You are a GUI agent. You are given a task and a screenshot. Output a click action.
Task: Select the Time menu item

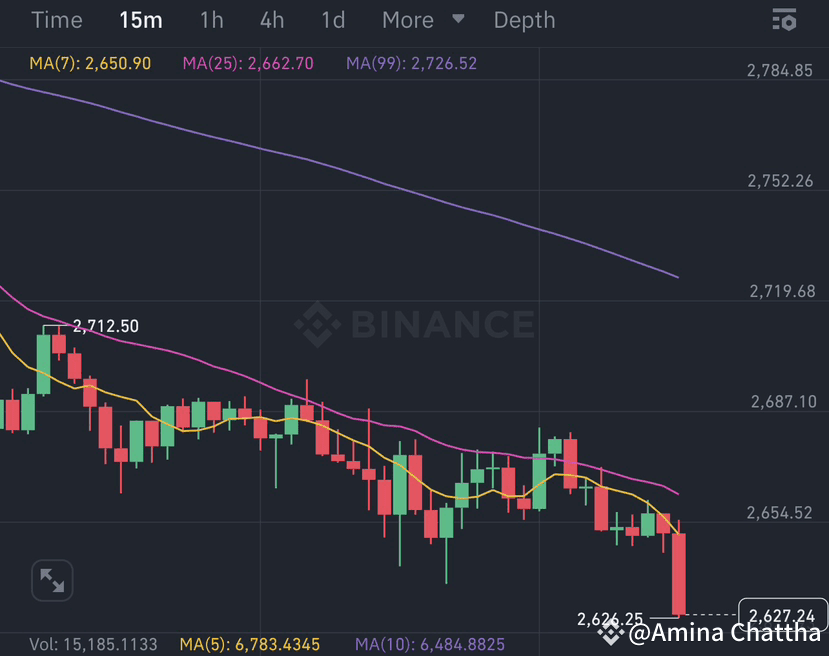[57, 20]
